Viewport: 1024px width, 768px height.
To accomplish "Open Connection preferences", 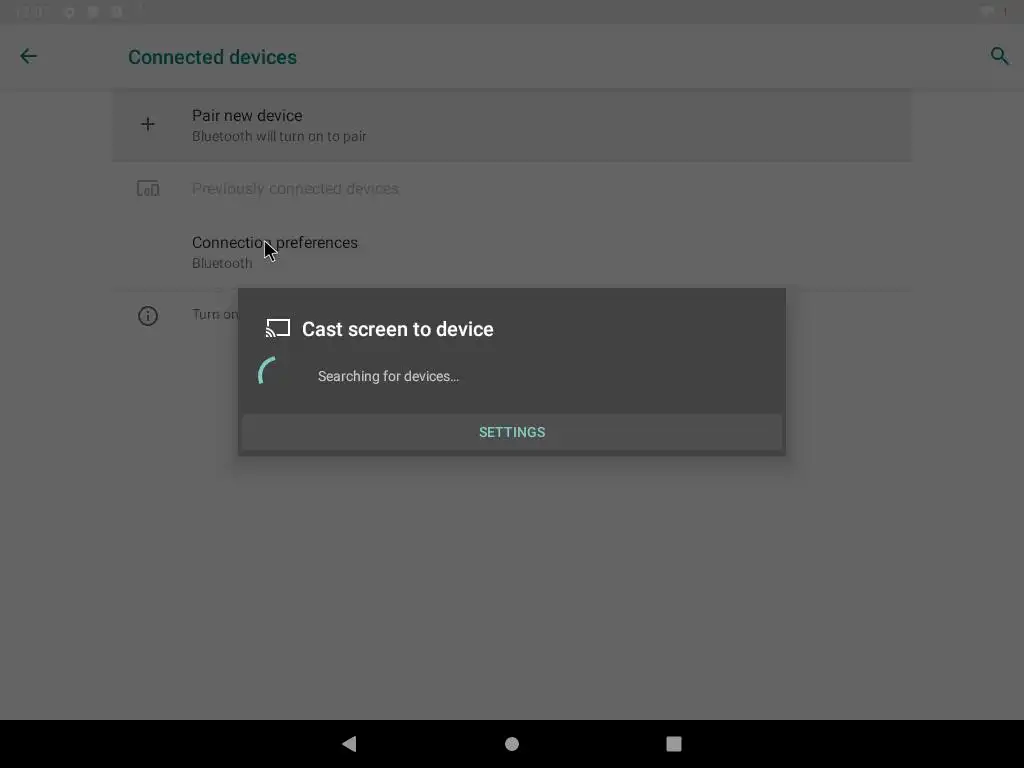I will [x=512, y=252].
